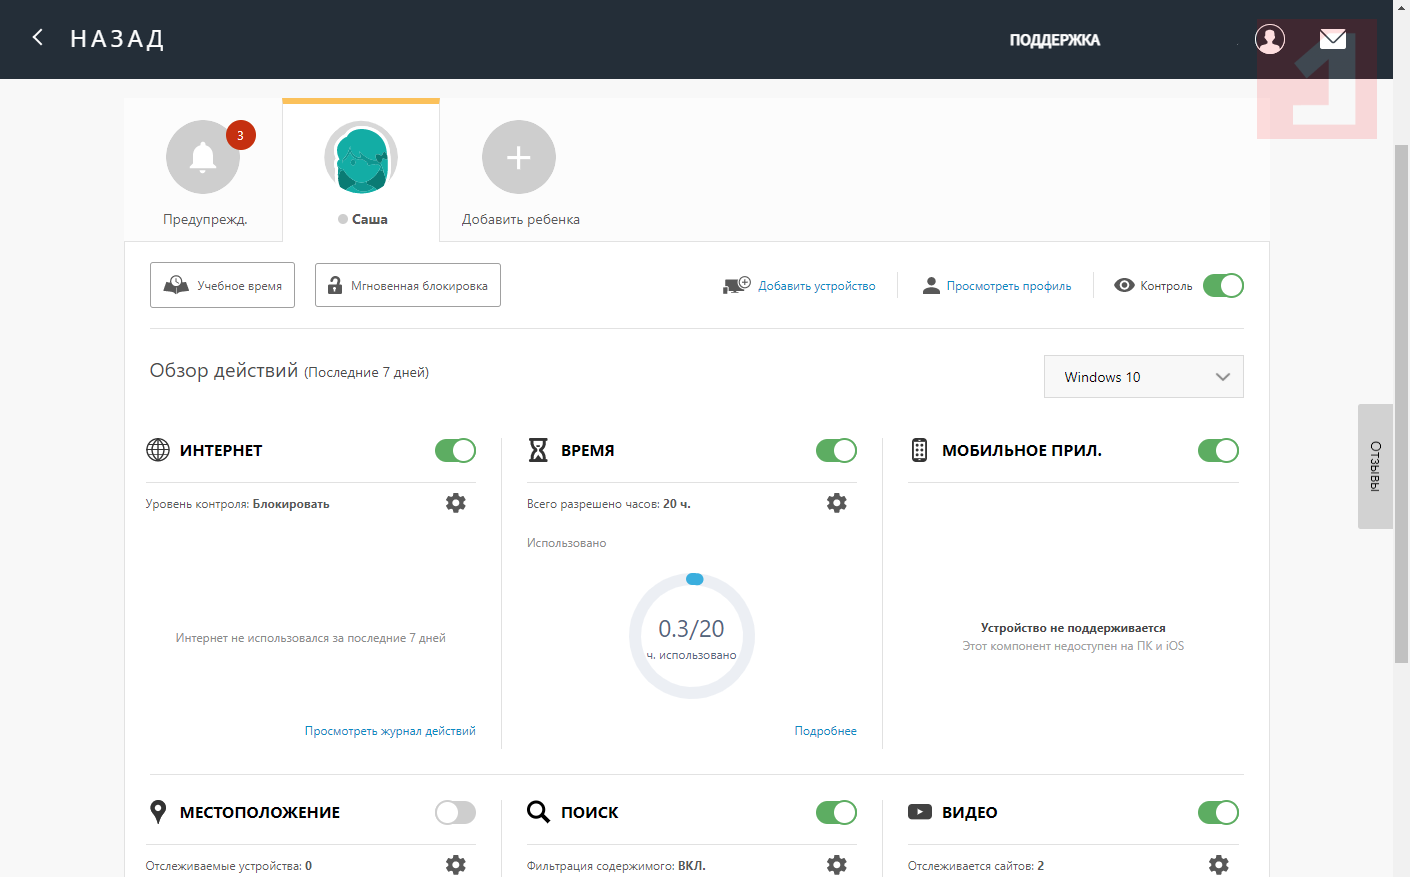The height and width of the screenshot is (877, 1410).
Task: Enable the МЕСТОПОЛОЖЕНИЕ switch
Action: tap(455, 812)
